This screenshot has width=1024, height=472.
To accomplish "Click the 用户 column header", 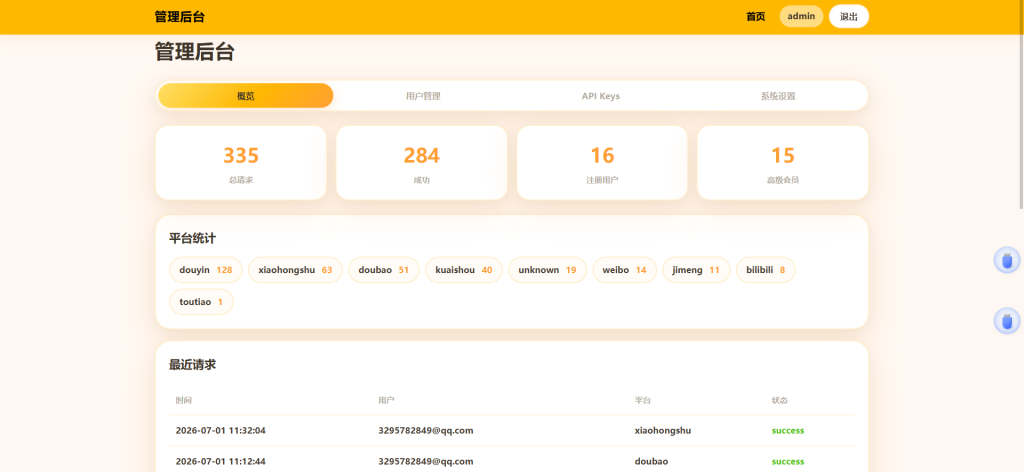I will click(x=386, y=400).
